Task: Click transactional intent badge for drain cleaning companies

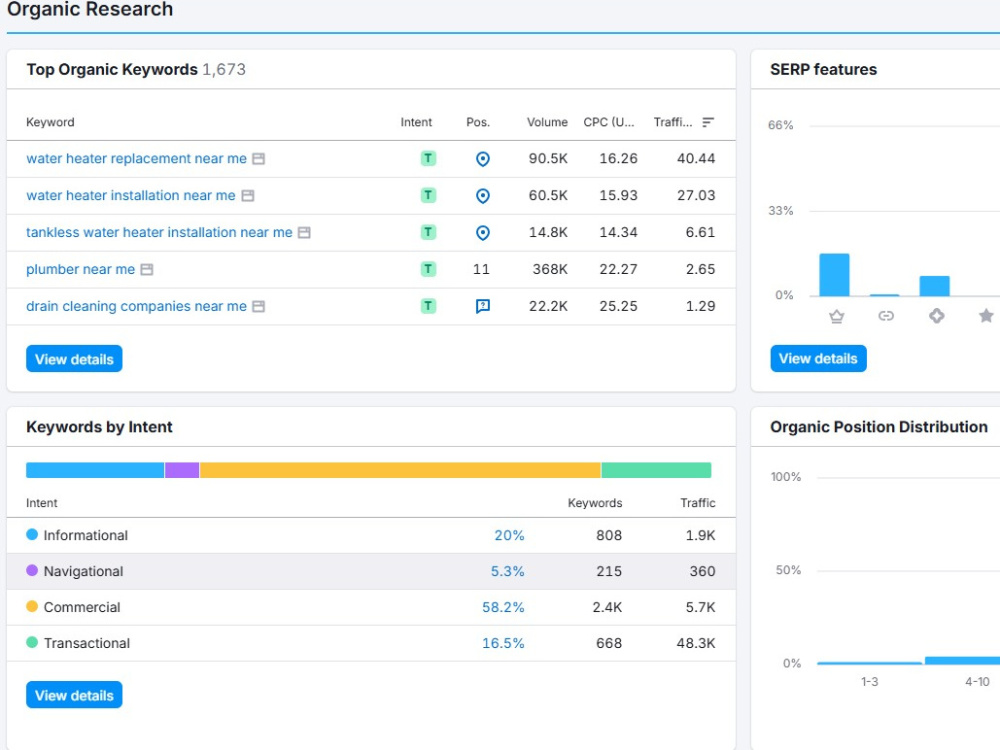Action: pos(429,306)
